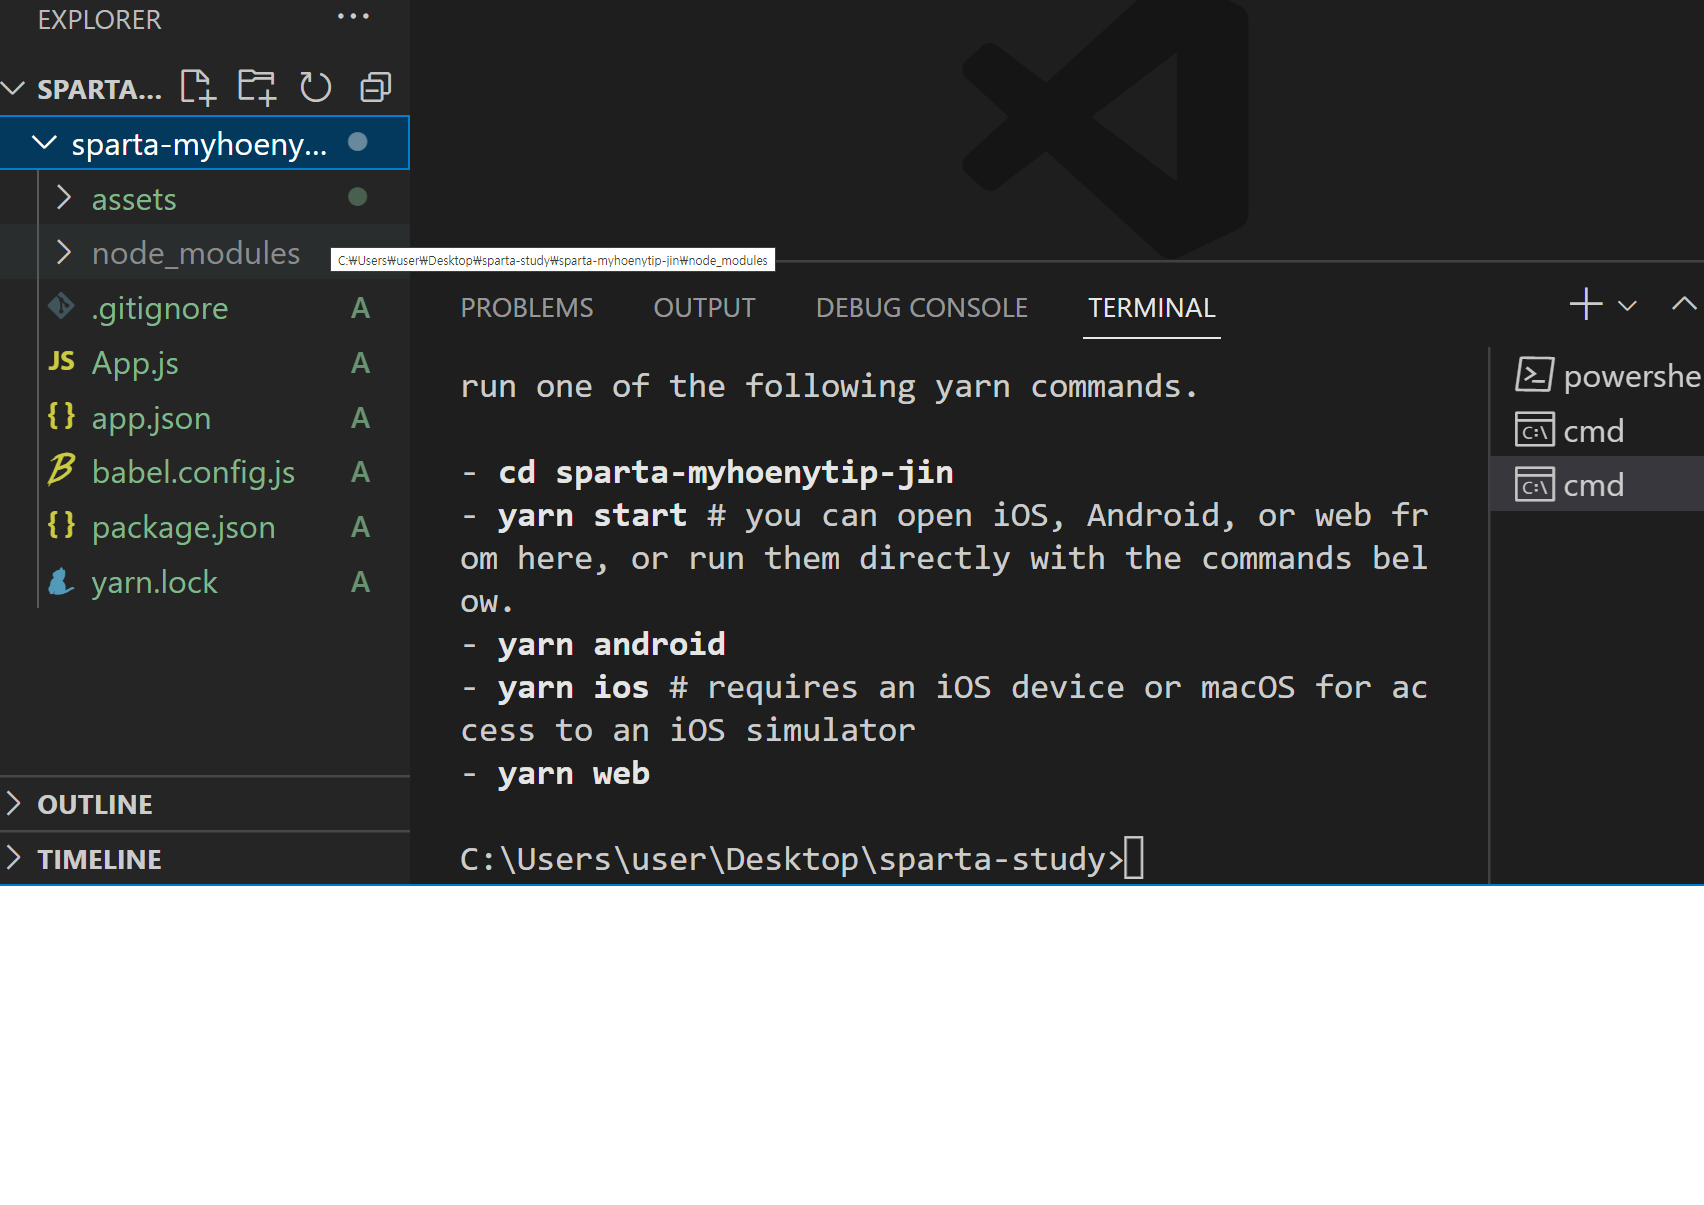Collapse all folders in Explorer
The width and height of the screenshot is (1704, 1205).
375,88
